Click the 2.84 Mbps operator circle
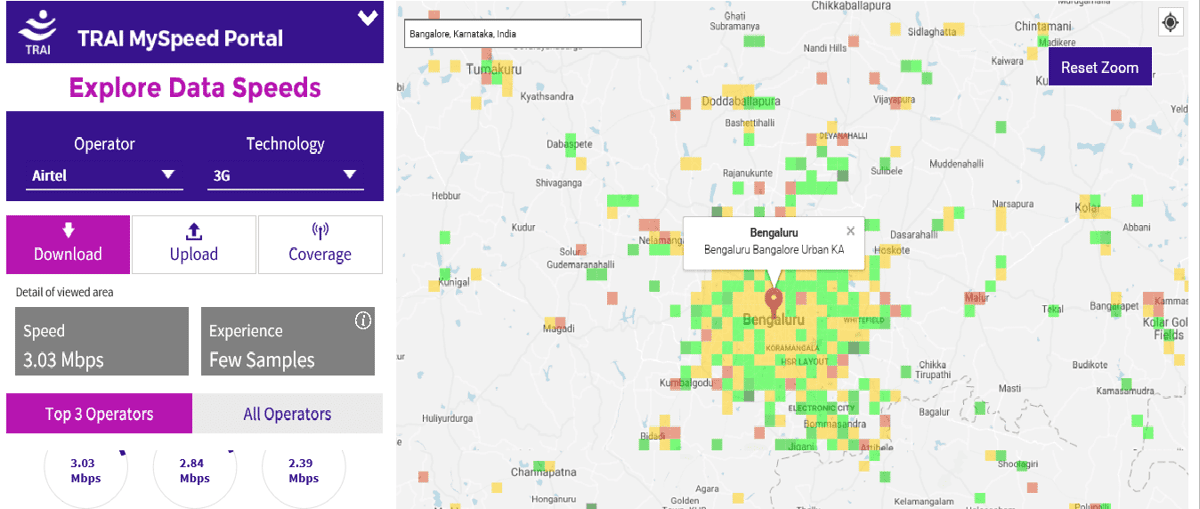1200x509 pixels. pyautogui.click(x=195, y=471)
